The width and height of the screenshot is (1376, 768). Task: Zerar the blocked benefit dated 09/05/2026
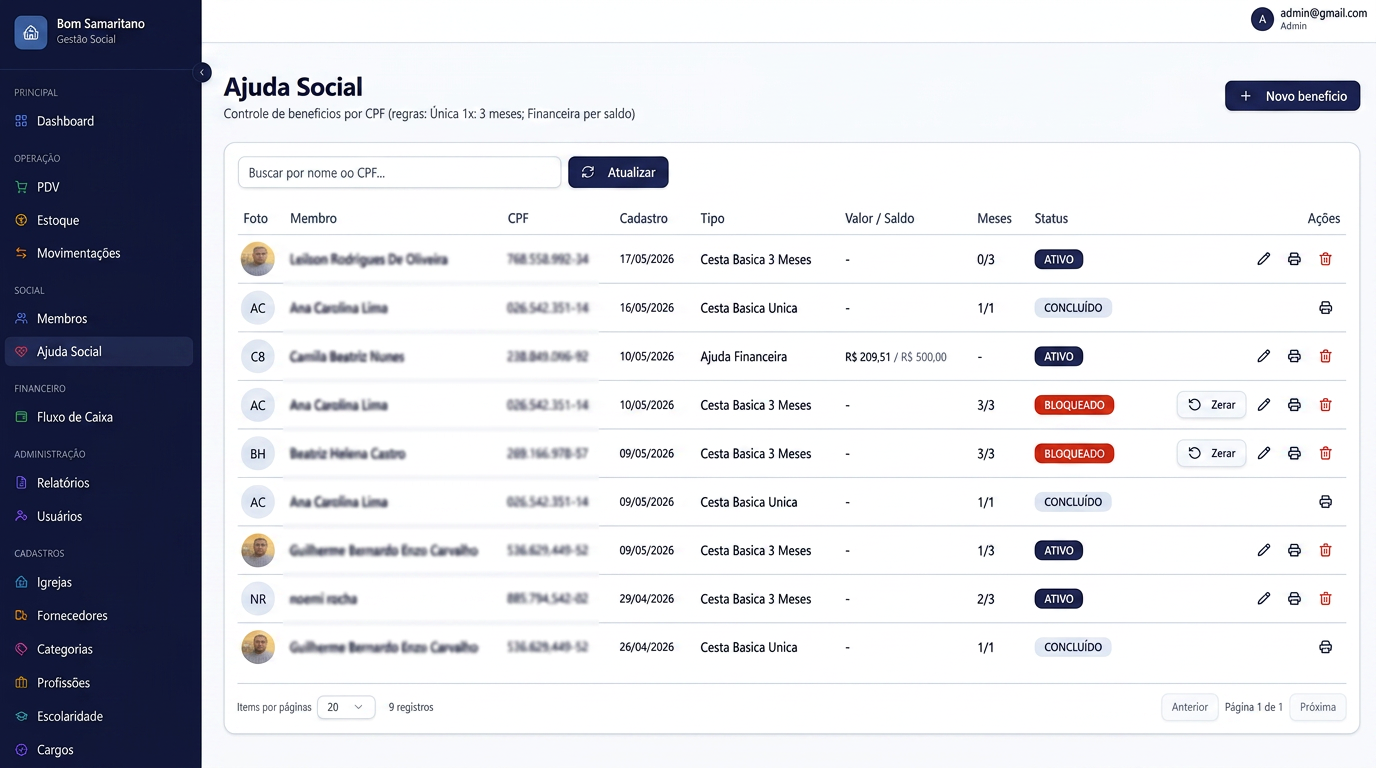click(x=1211, y=453)
